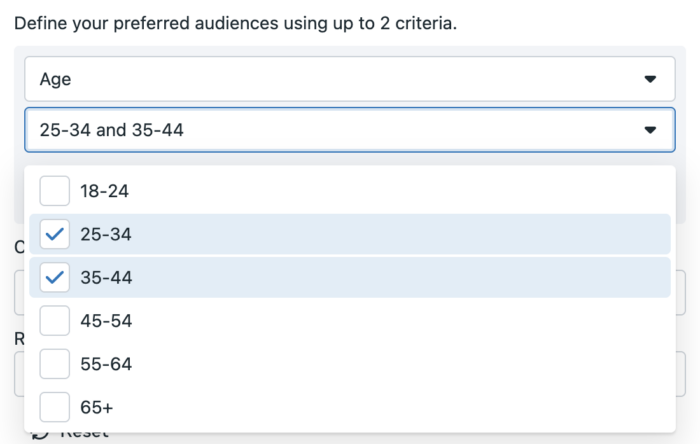Click the Reset circular arrow icon
The height and width of the screenshot is (444, 700).
click(x=40, y=436)
